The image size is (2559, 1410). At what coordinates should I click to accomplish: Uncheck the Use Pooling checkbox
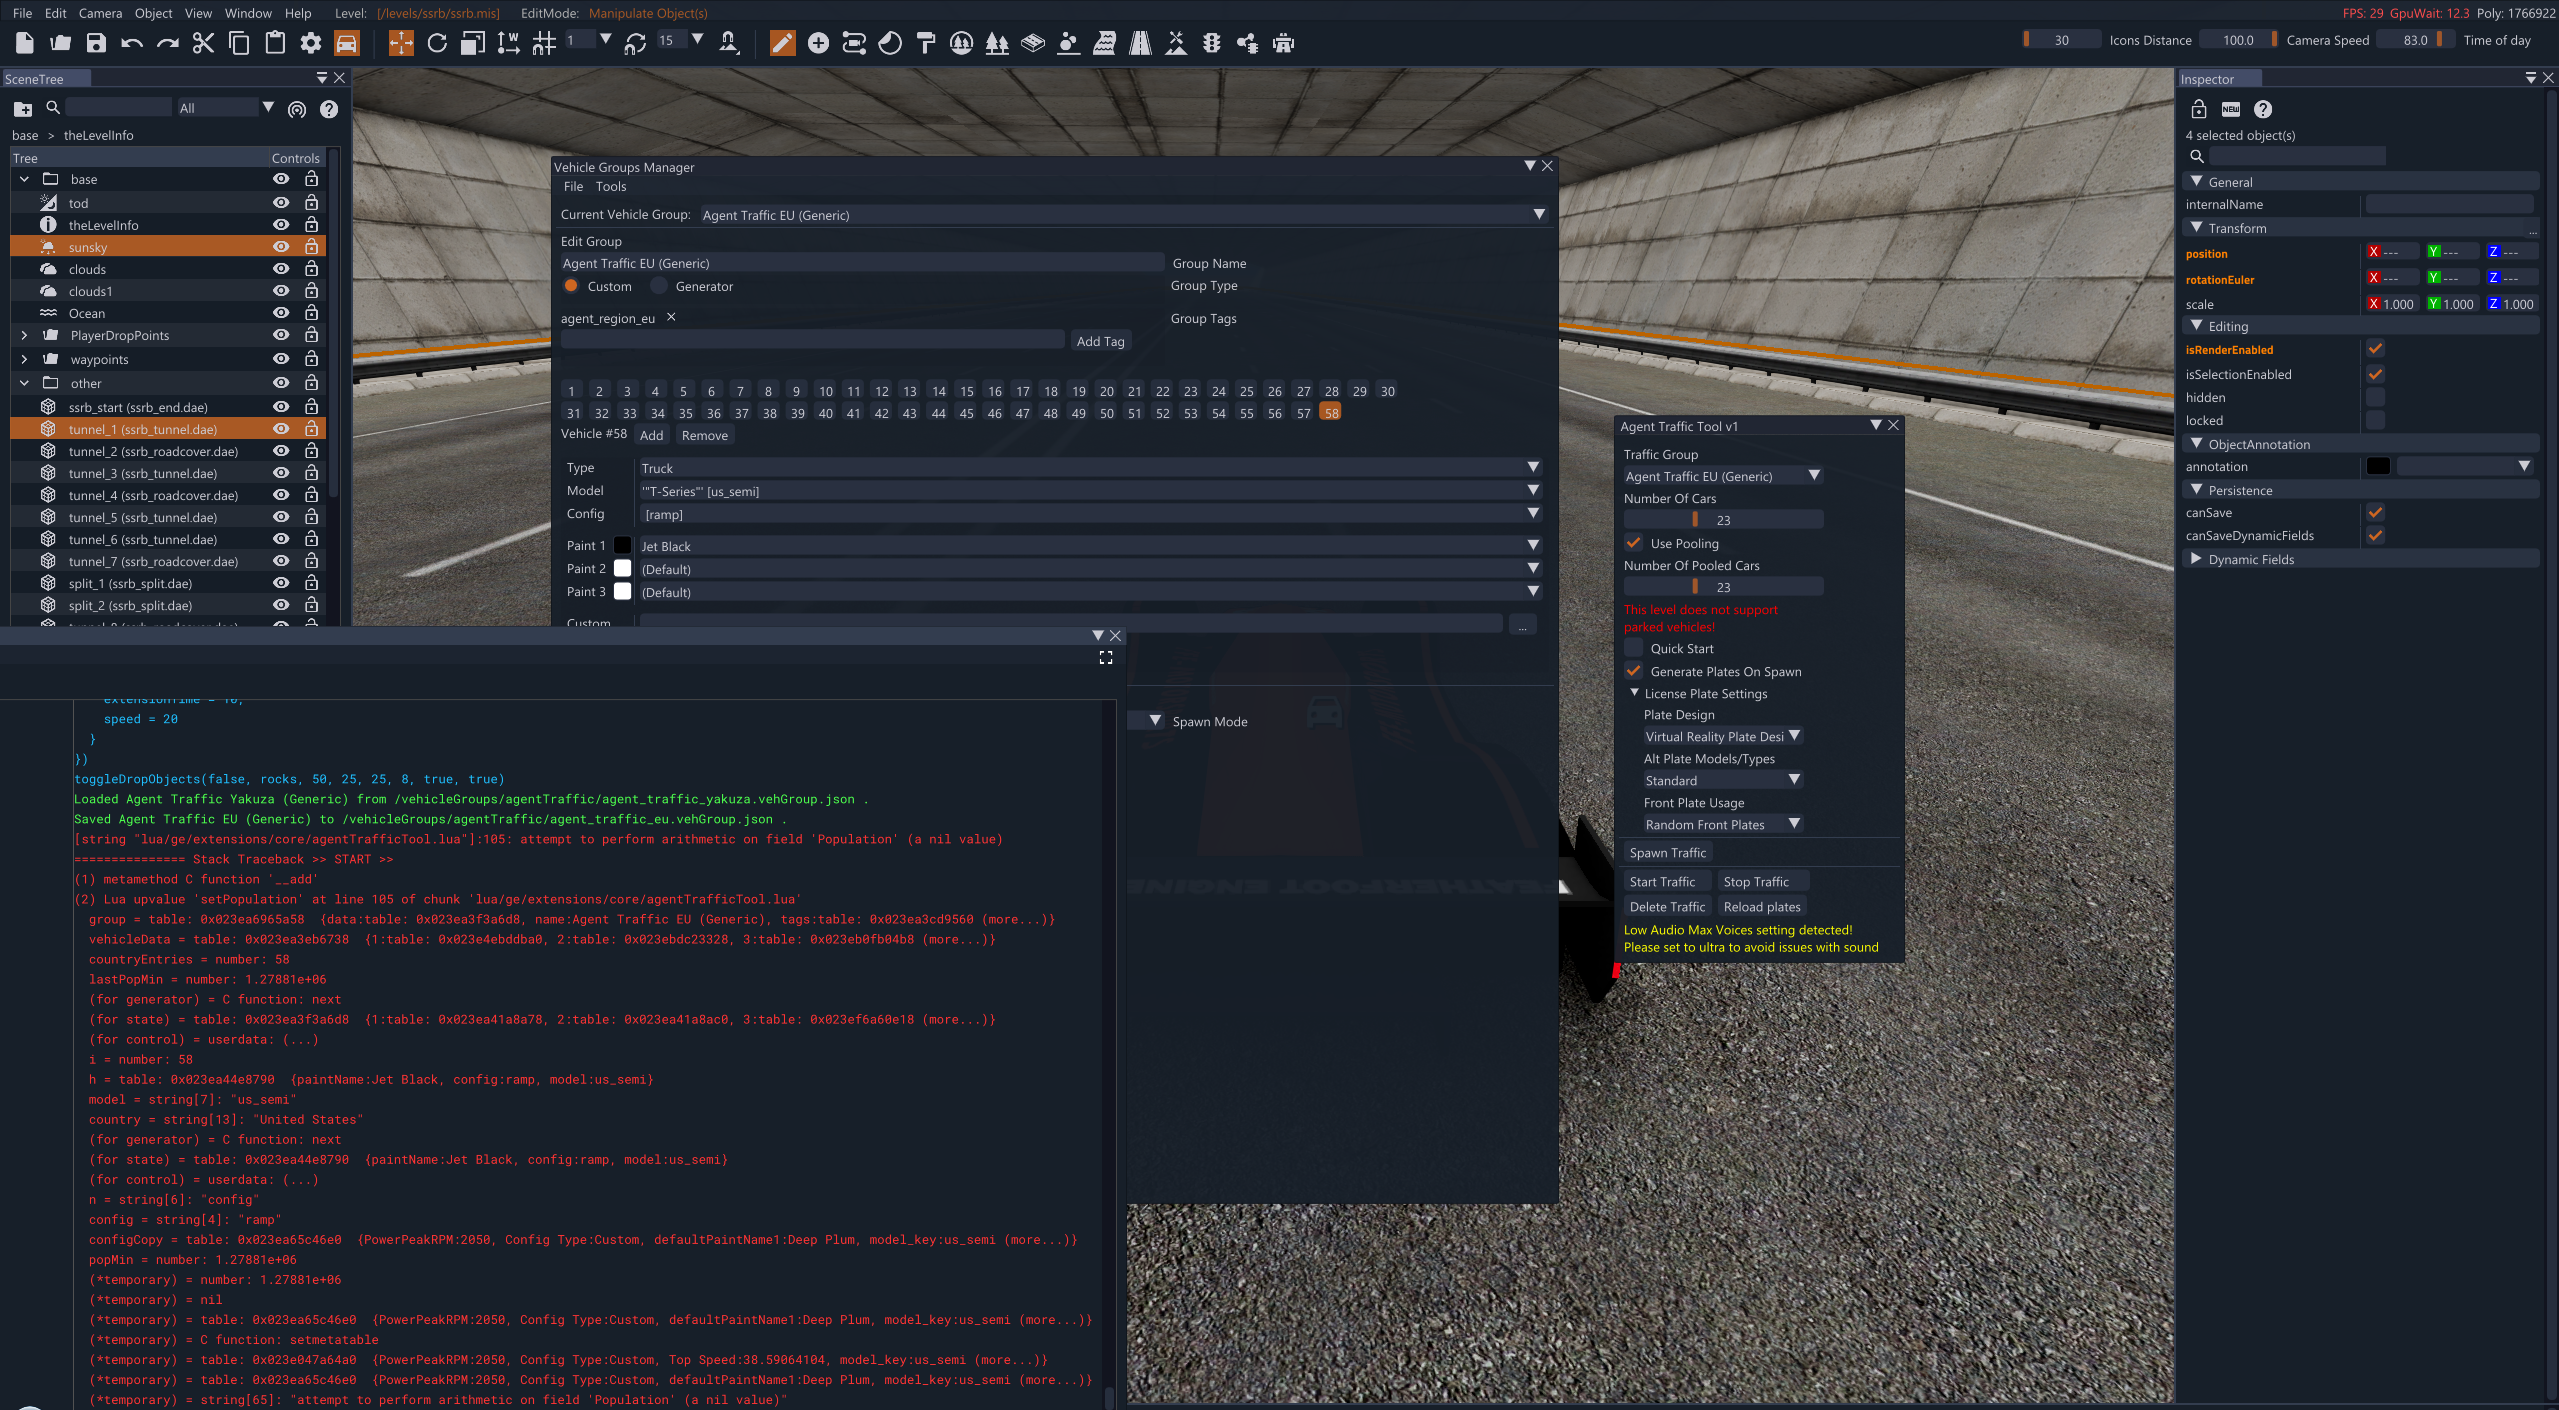[1634, 543]
